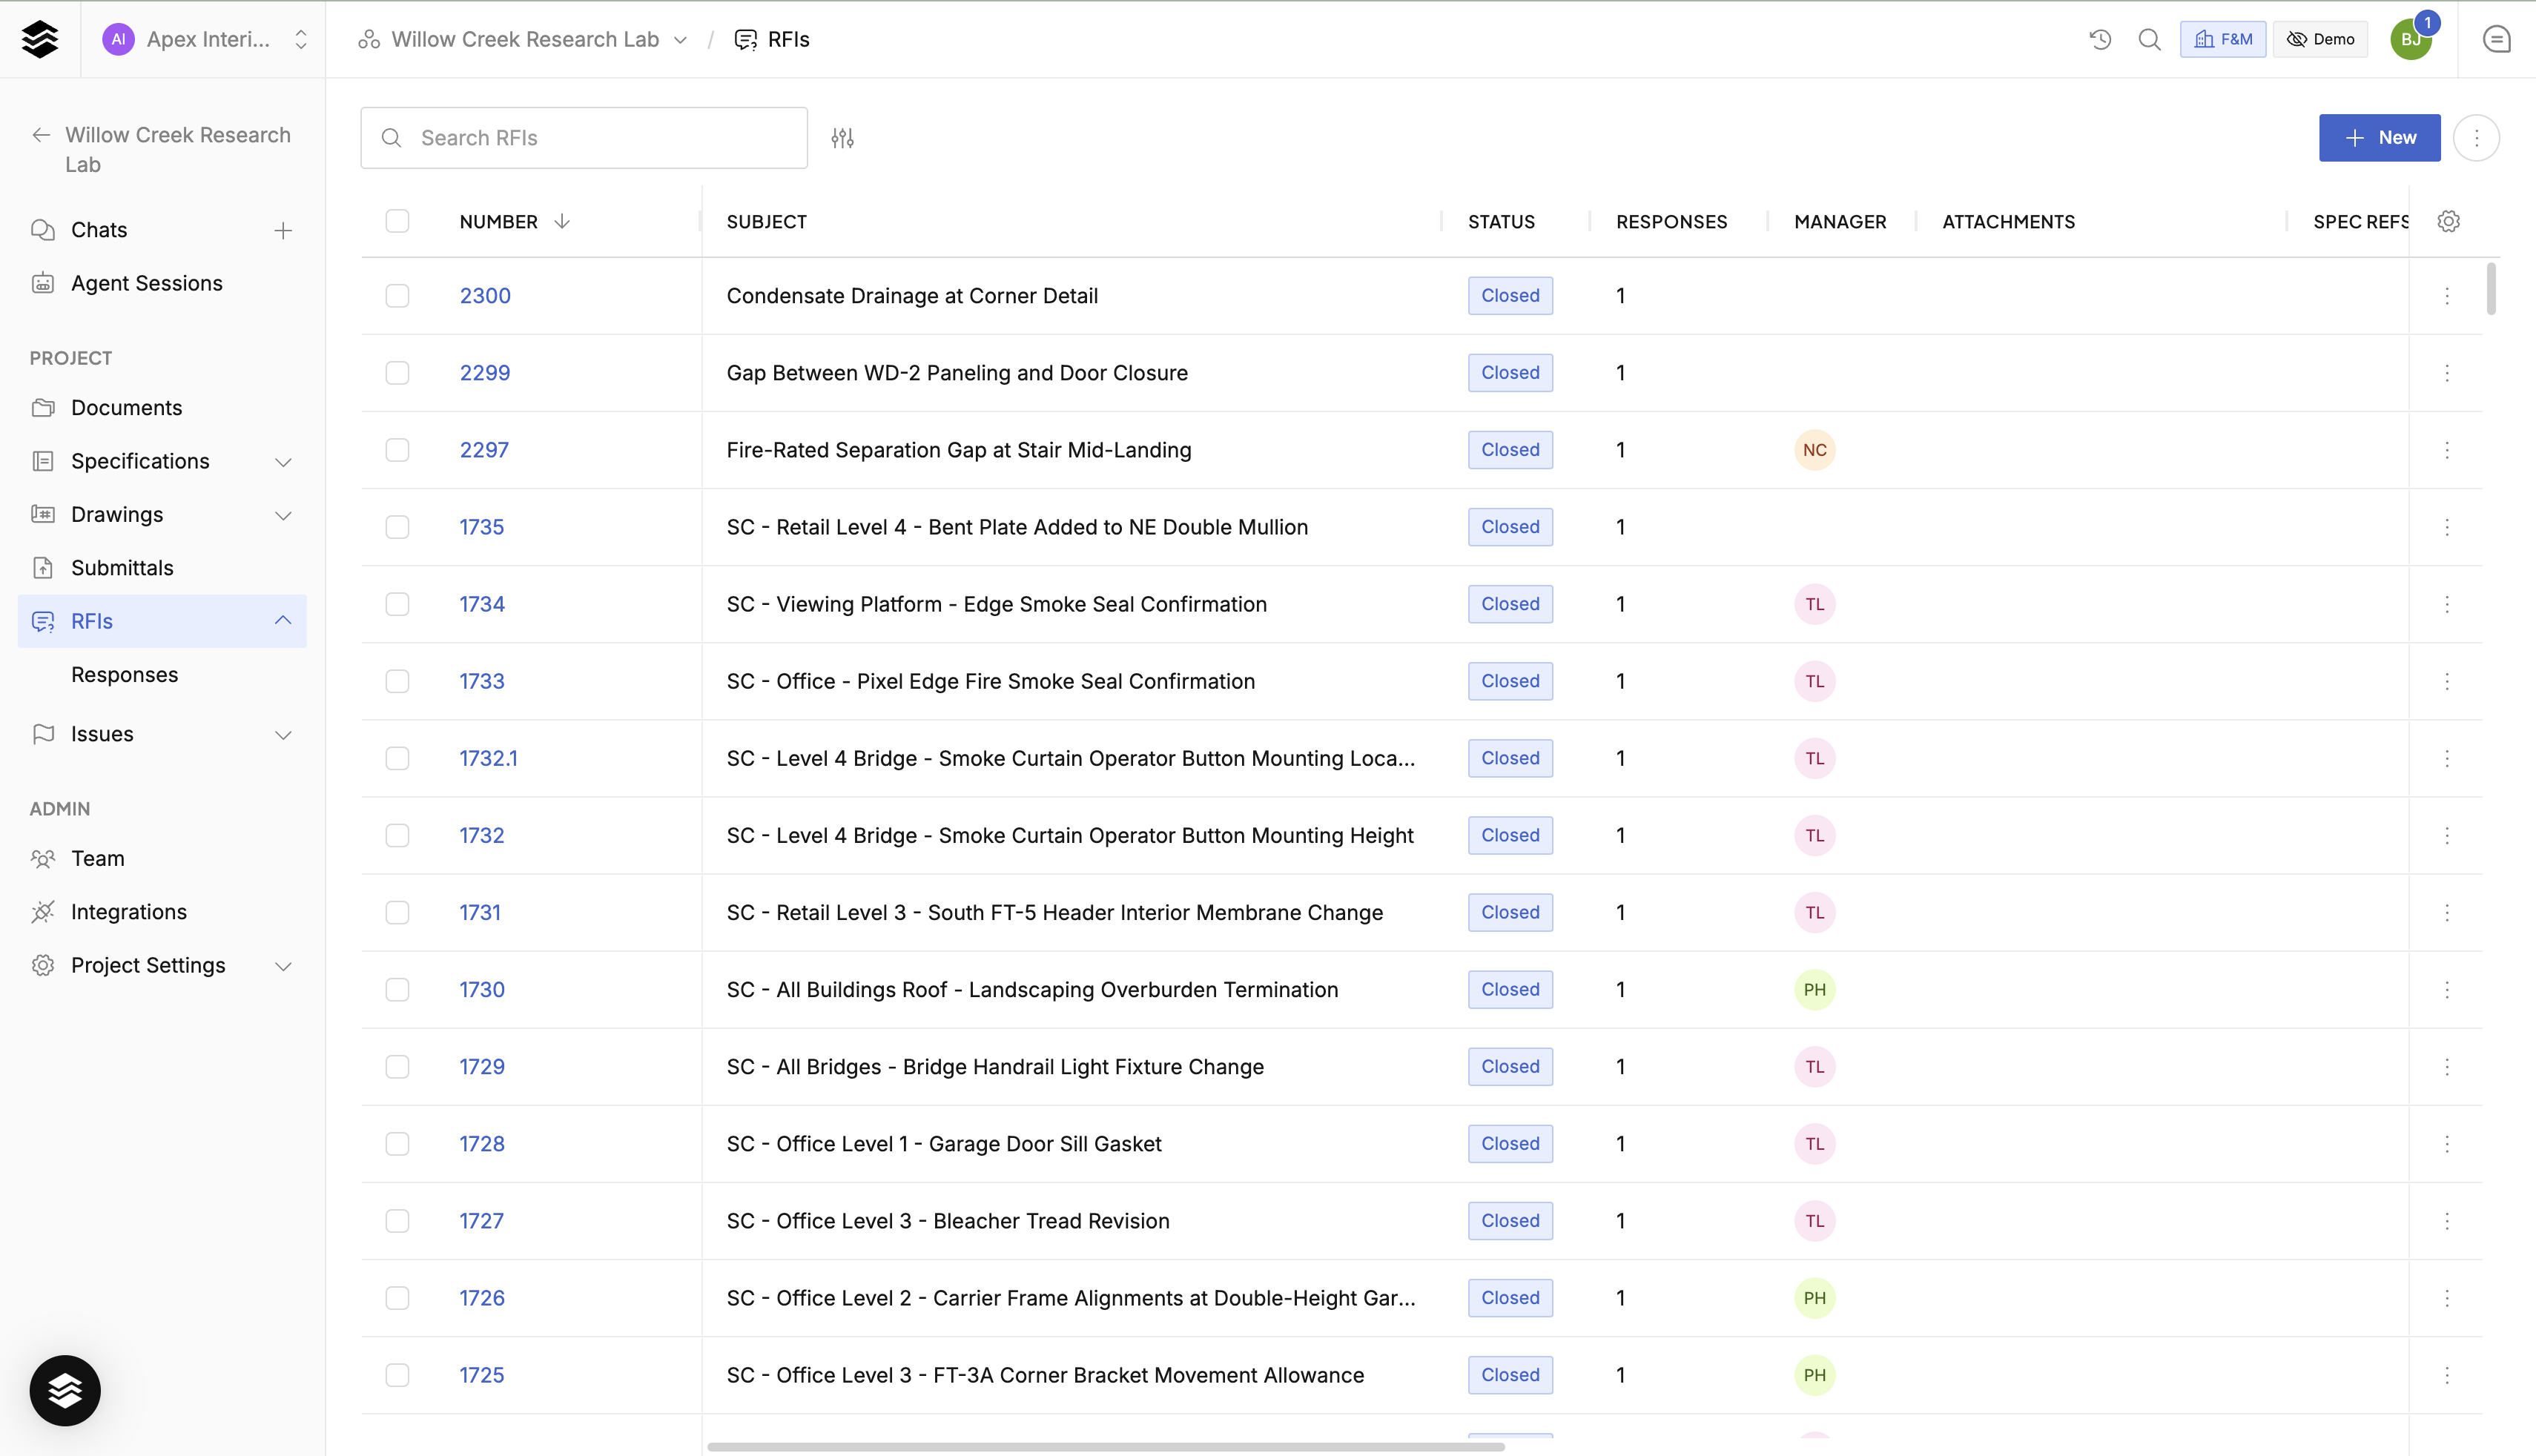Select checkbox for RFI 1726
This screenshot has width=2536, height=1456.
tap(397, 1298)
